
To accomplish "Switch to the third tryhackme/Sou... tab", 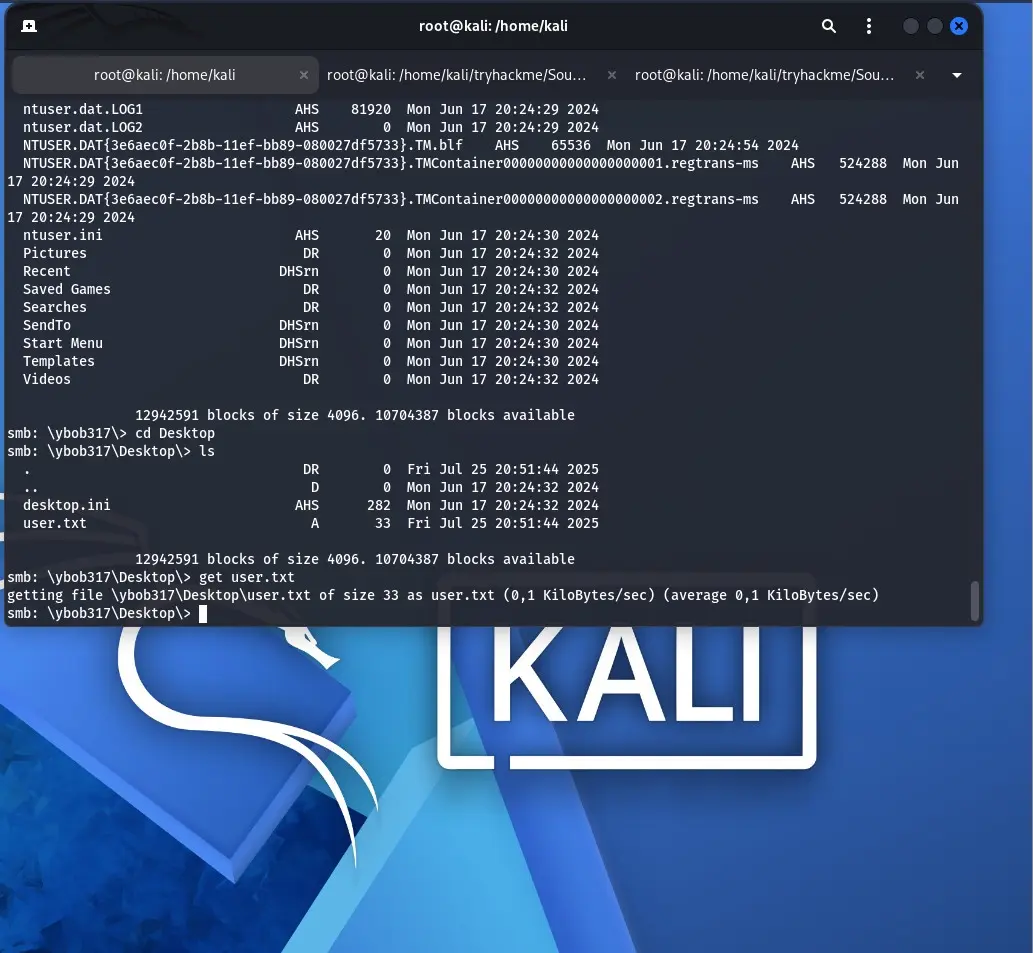I will (764, 75).
